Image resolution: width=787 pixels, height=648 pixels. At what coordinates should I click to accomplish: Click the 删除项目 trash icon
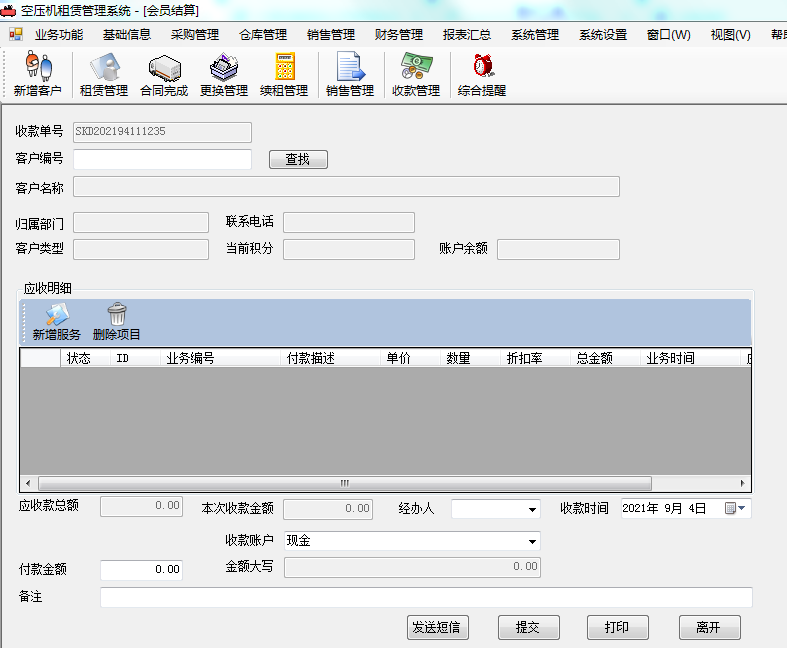tap(117, 322)
